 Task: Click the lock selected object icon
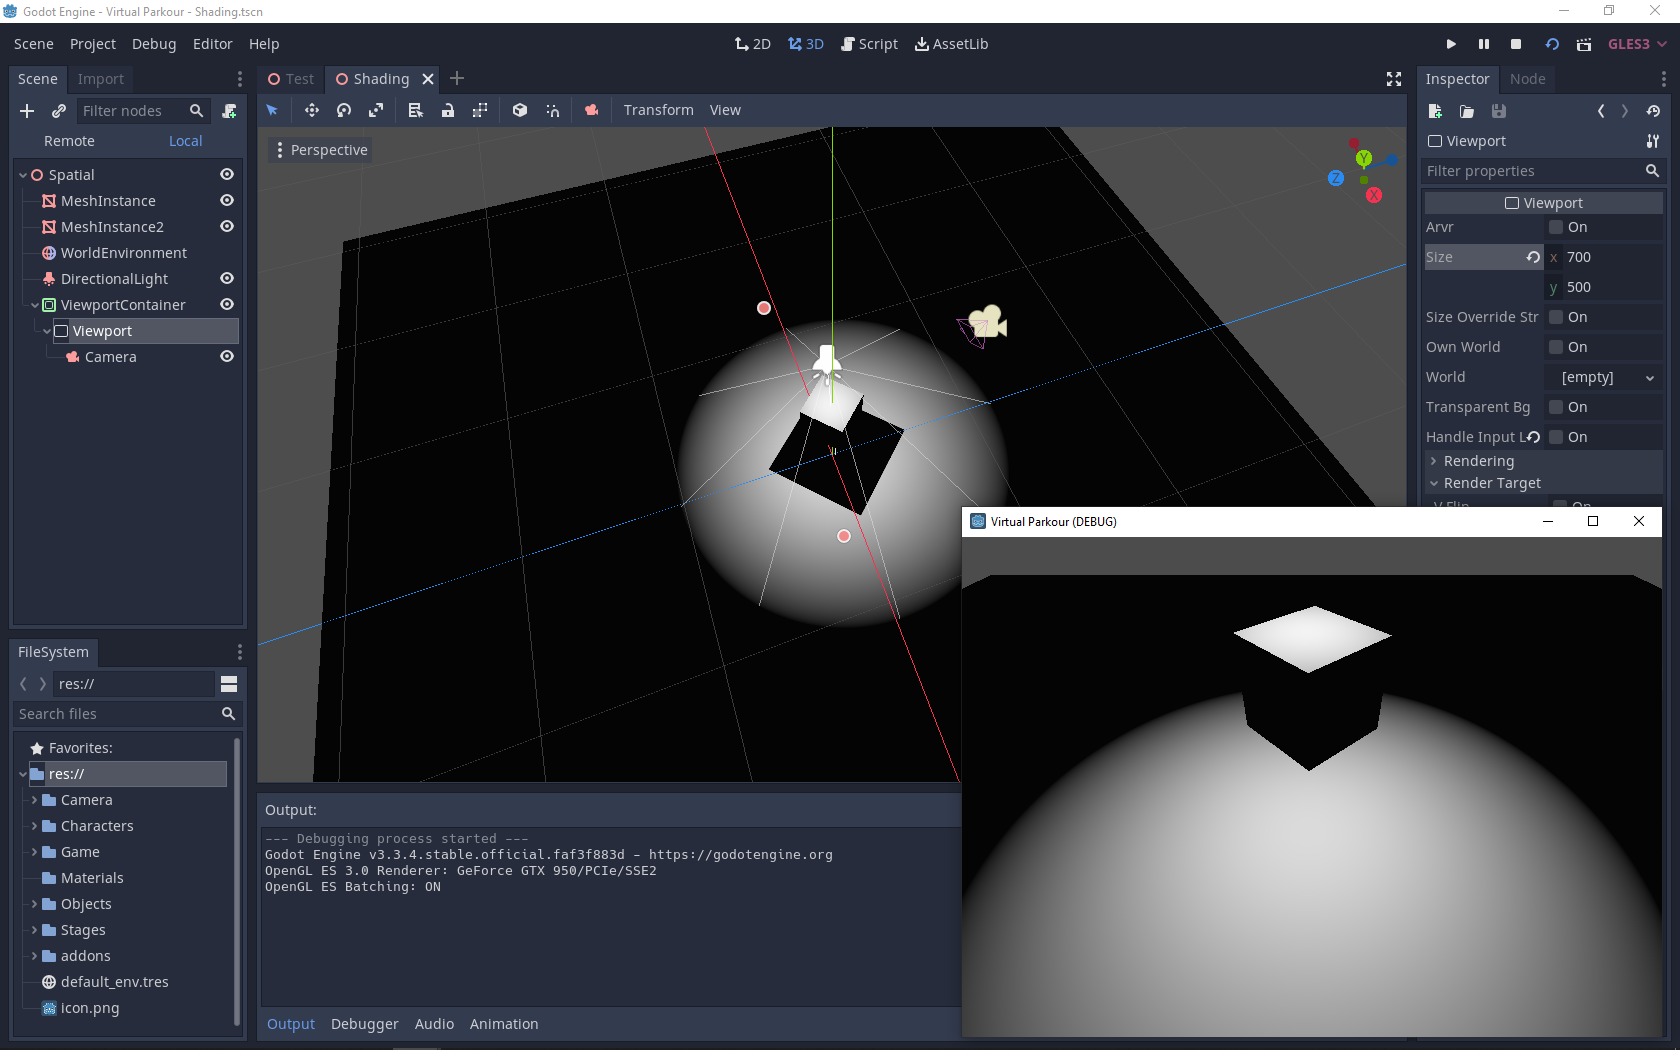[x=448, y=110]
